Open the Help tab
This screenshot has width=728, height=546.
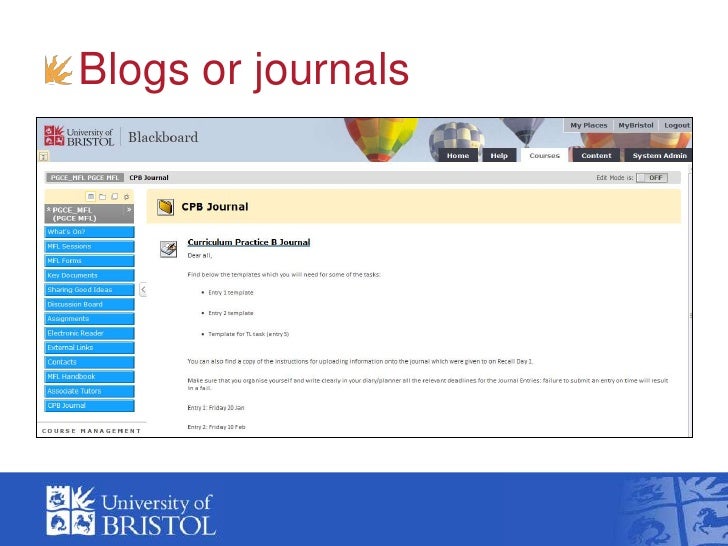point(499,156)
